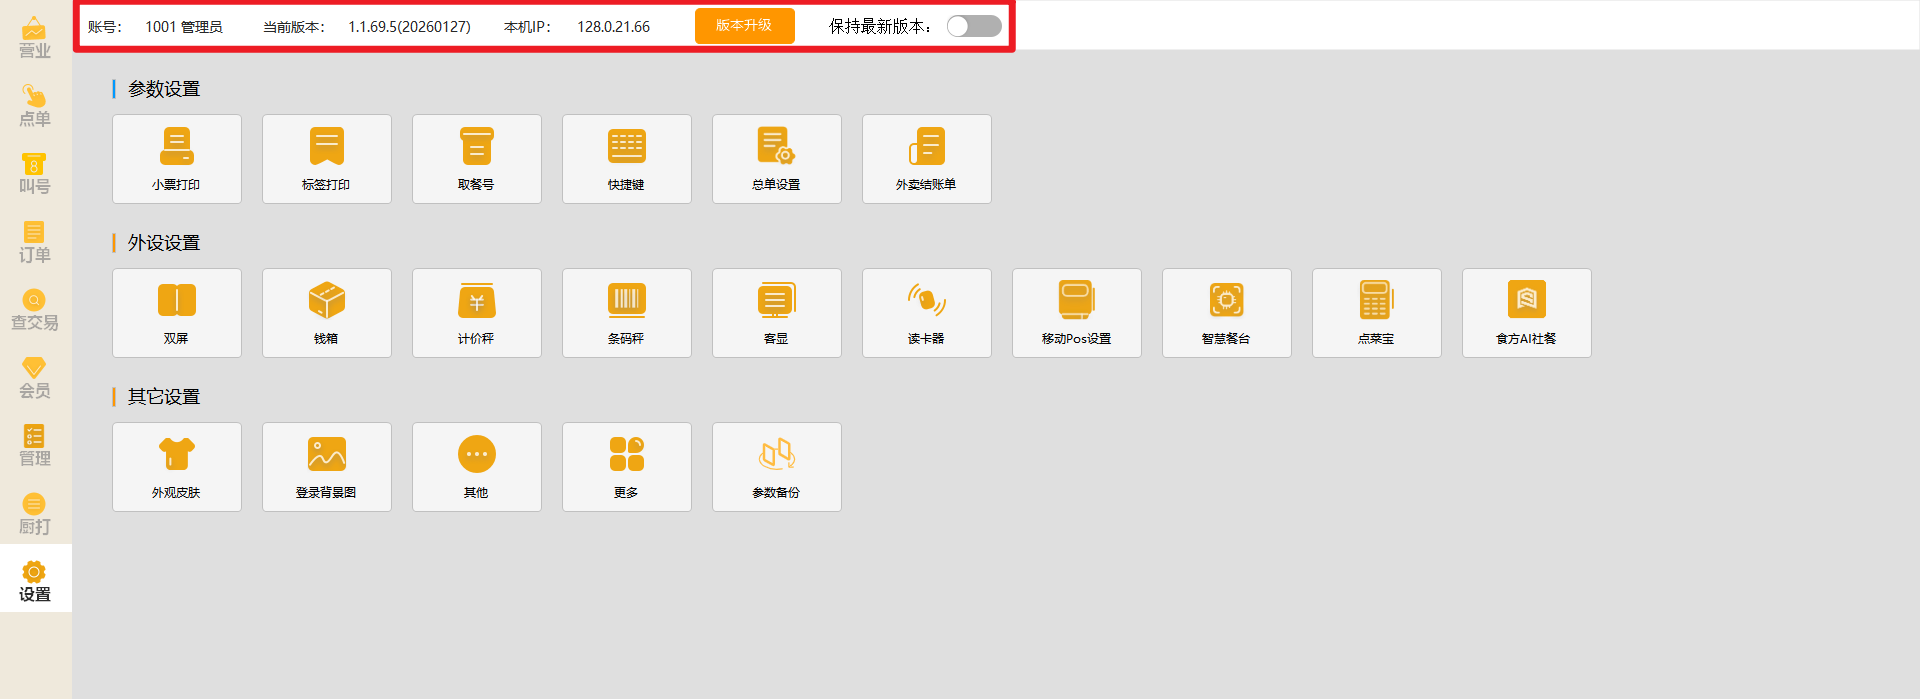Open the 智慧餐台 smart table settings
Image resolution: width=1920 pixels, height=699 pixels.
pyautogui.click(x=1227, y=312)
